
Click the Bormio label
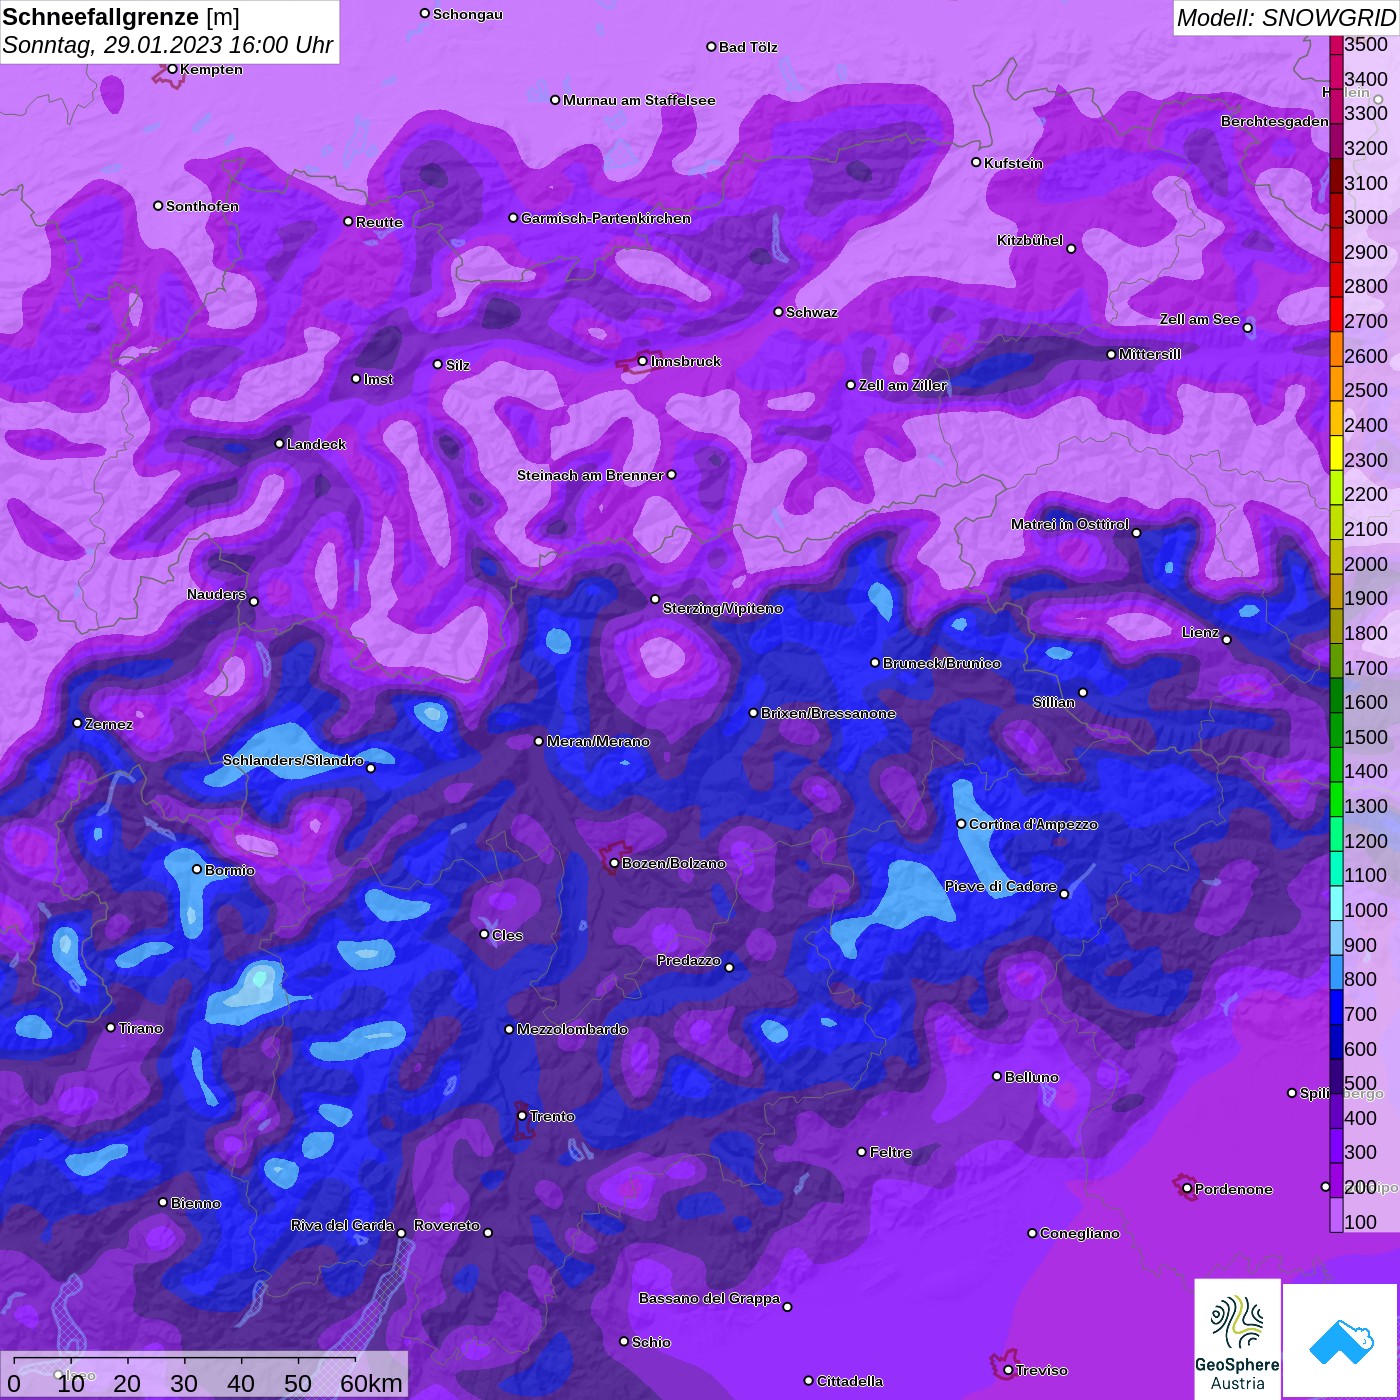pos(230,870)
